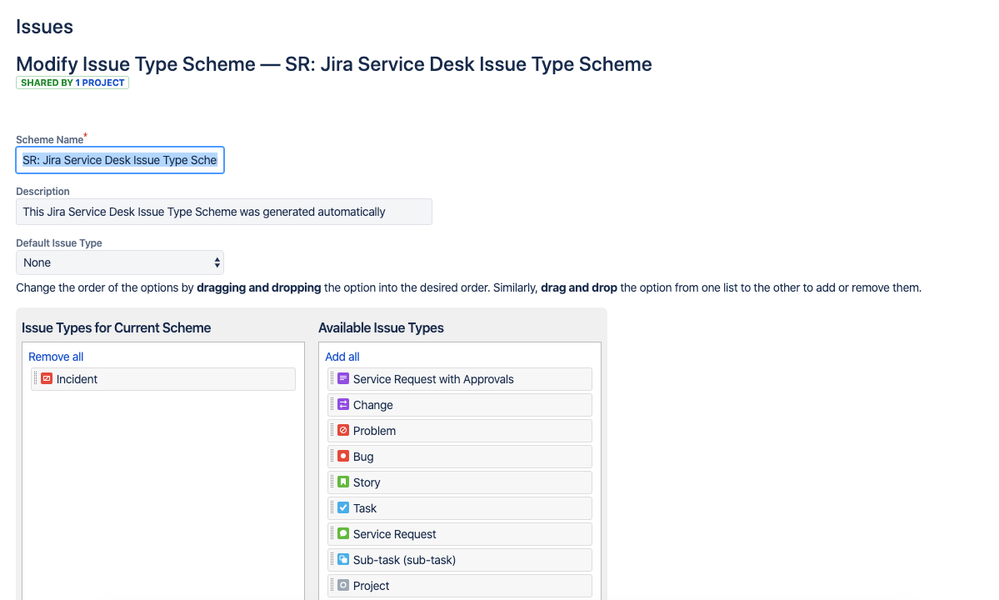The height and width of the screenshot is (600, 999).
Task: Select the Sub-task (sub-task) list entry
Action: tap(459, 559)
